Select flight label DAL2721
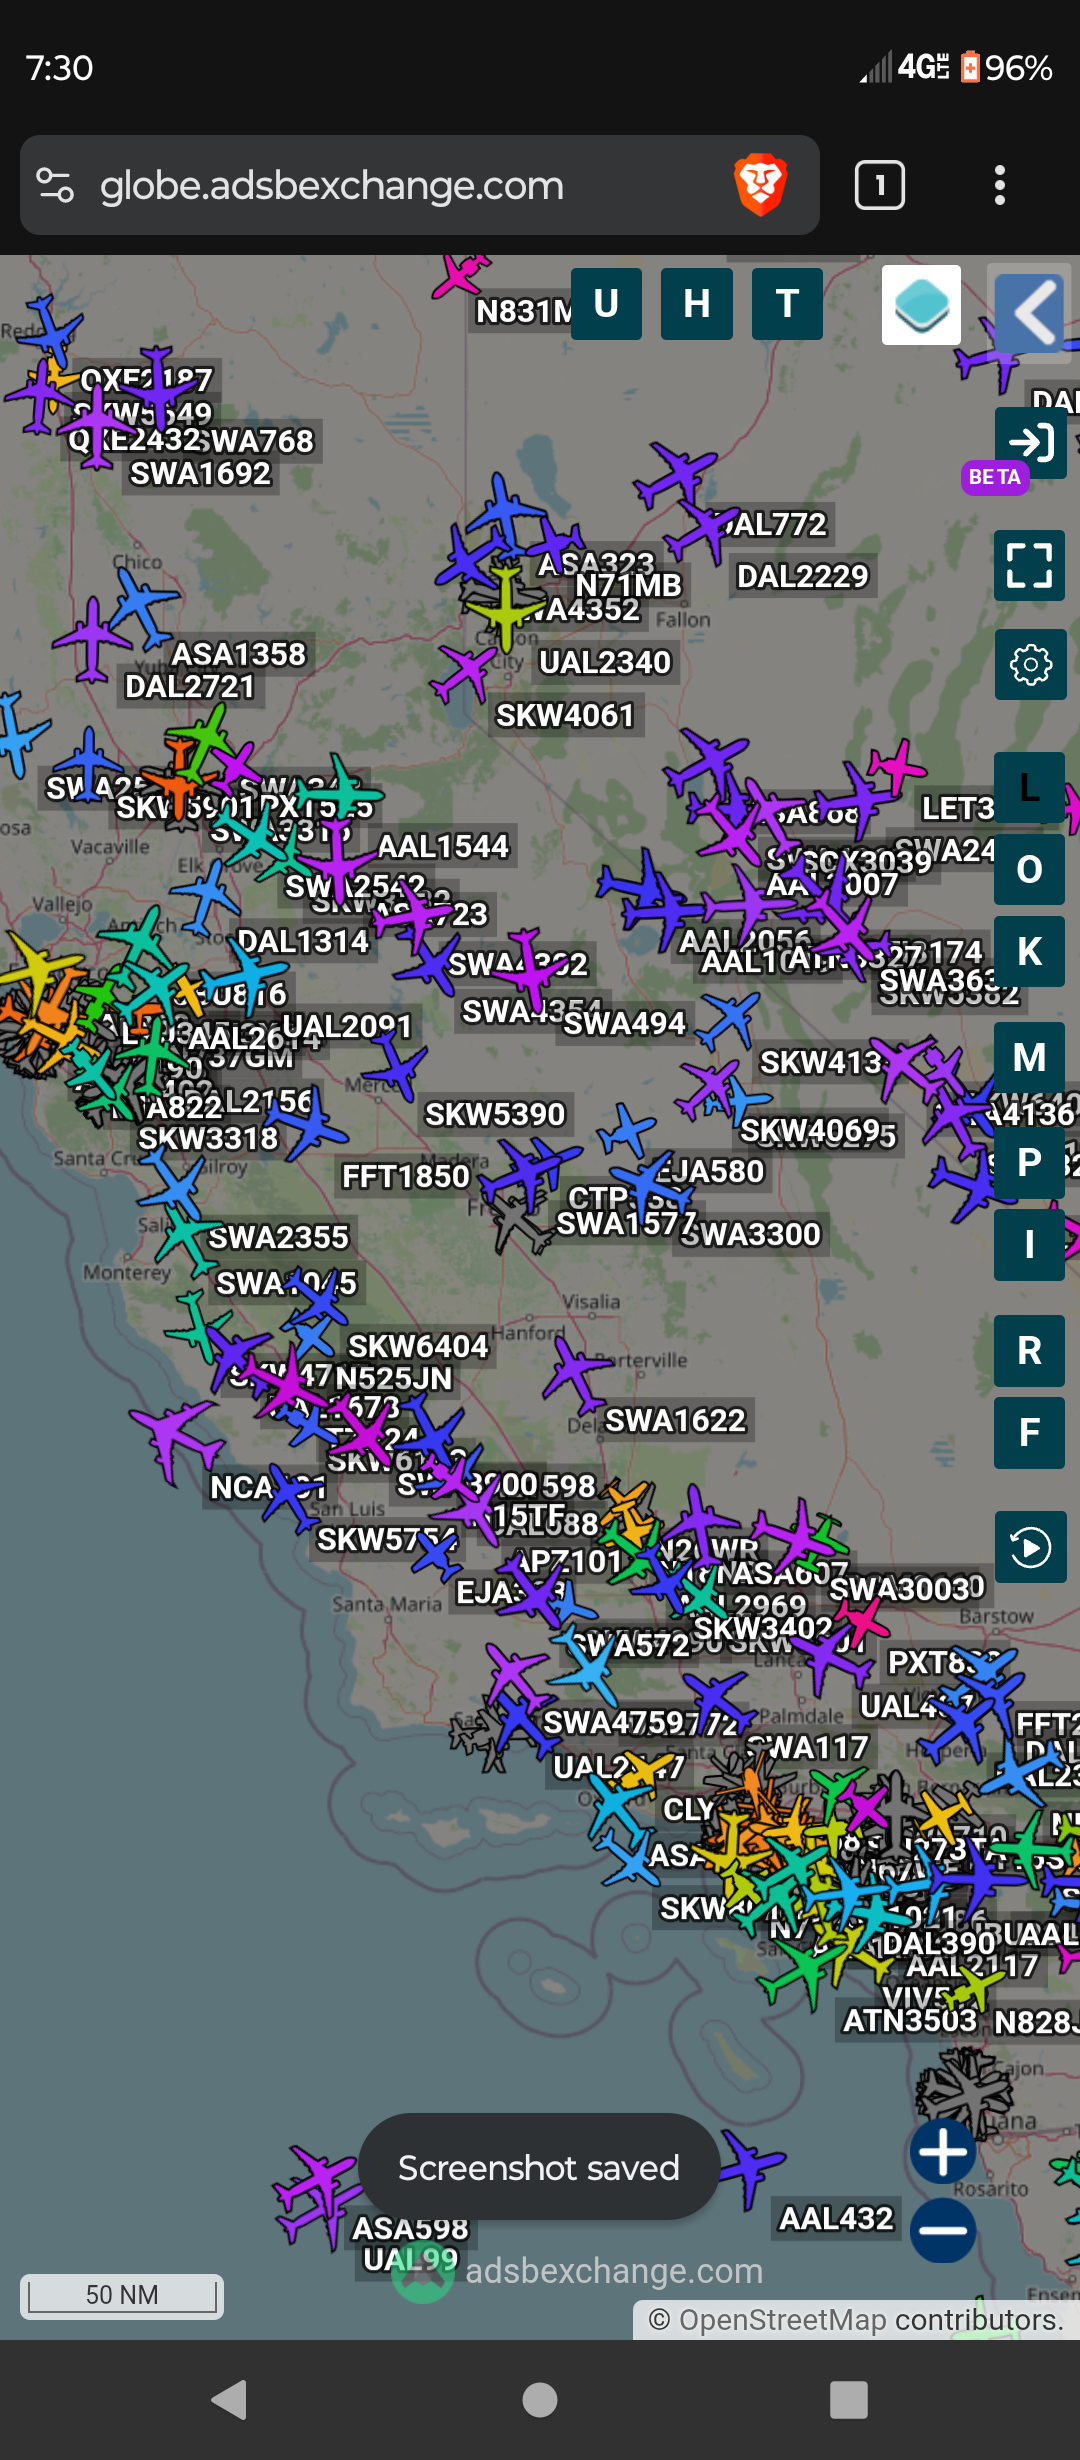Viewport: 1080px width, 2460px height. coord(190,687)
